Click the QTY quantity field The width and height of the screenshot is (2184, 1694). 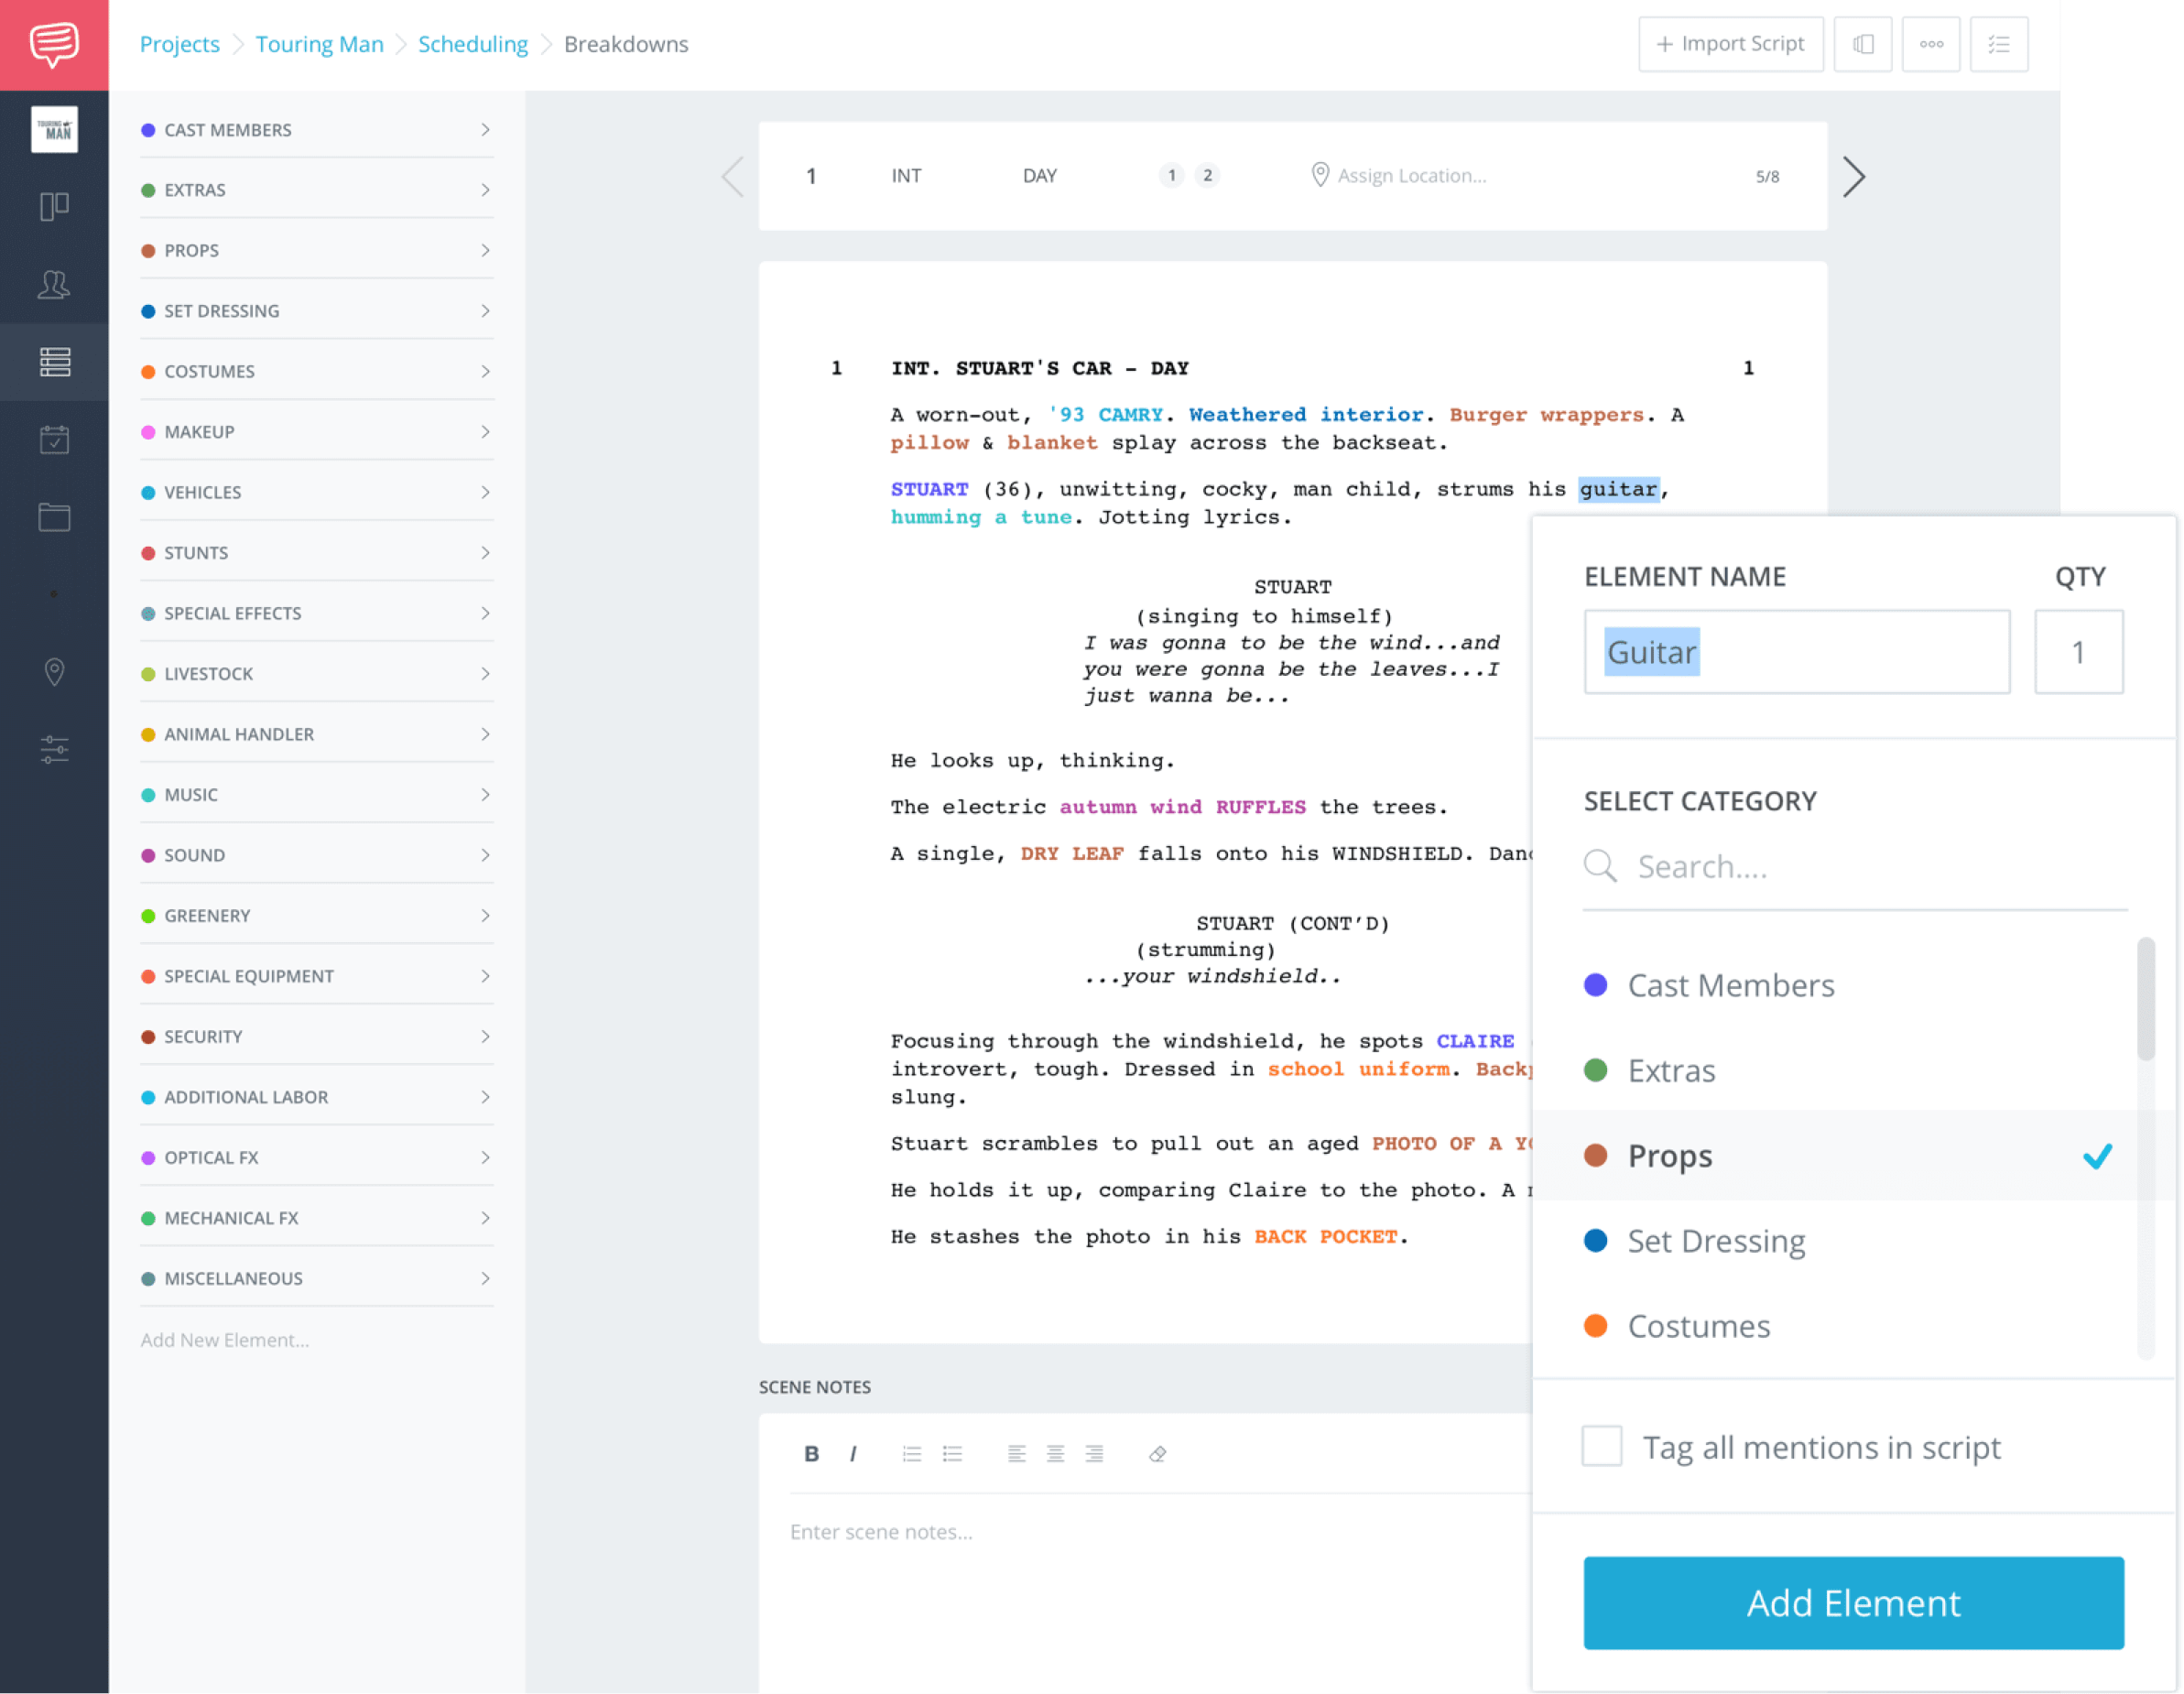pyautogui.click(x=2078, y=652)
